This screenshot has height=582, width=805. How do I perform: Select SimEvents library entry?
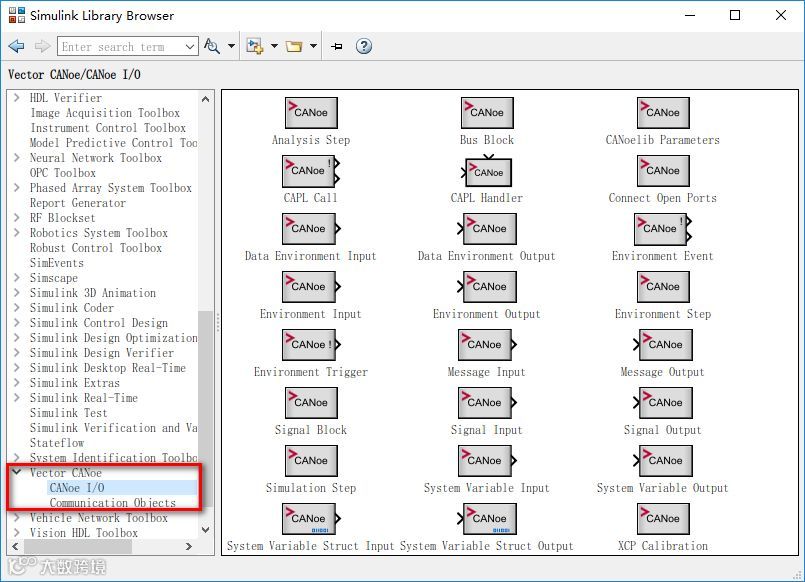pyautogui.click(x=56, y=263)
